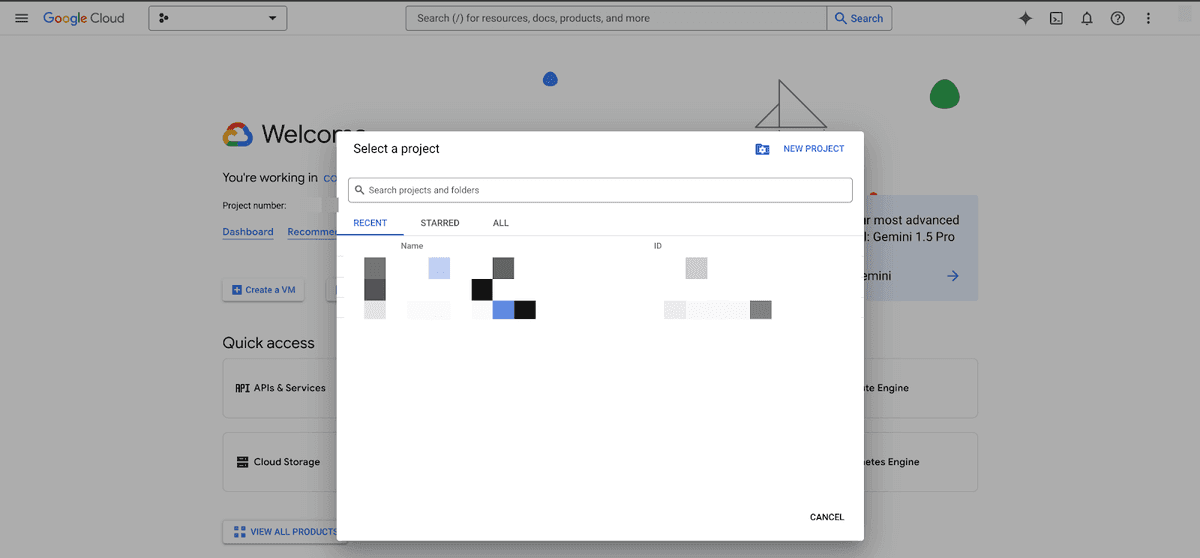
Task: Click the blue Search button
Action: 859,18
